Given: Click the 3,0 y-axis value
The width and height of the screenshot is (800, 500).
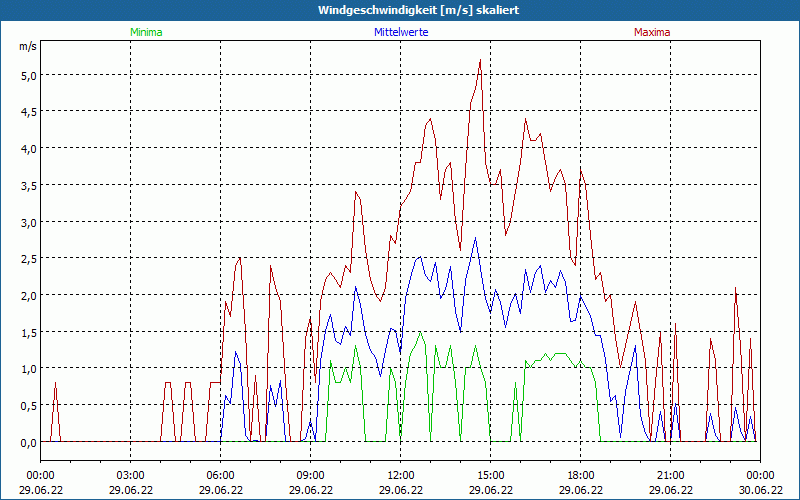Looking at the screenshot, I should (x=29, y=222).
